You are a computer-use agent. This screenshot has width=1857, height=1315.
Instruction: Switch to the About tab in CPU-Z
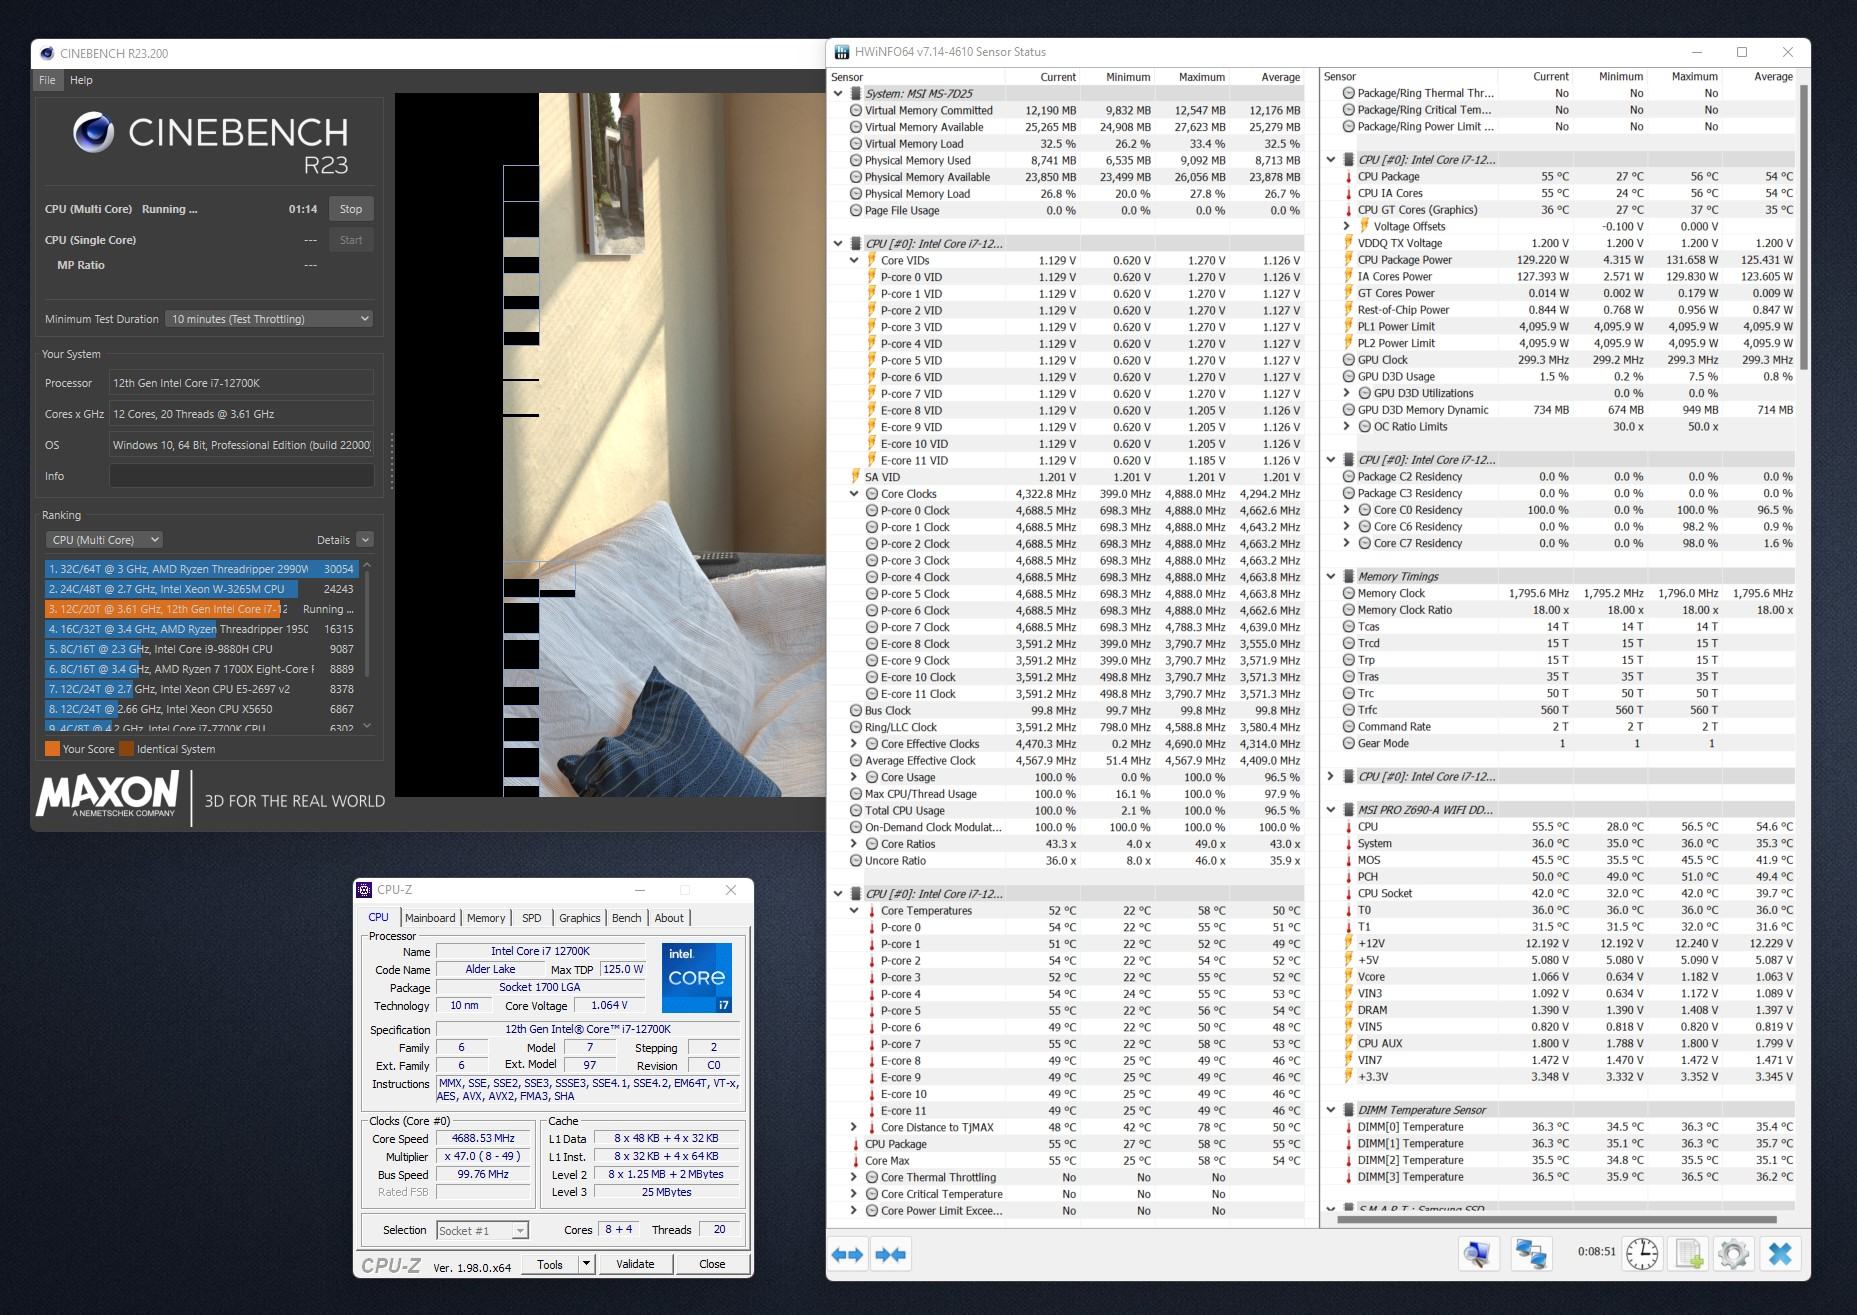669,918
